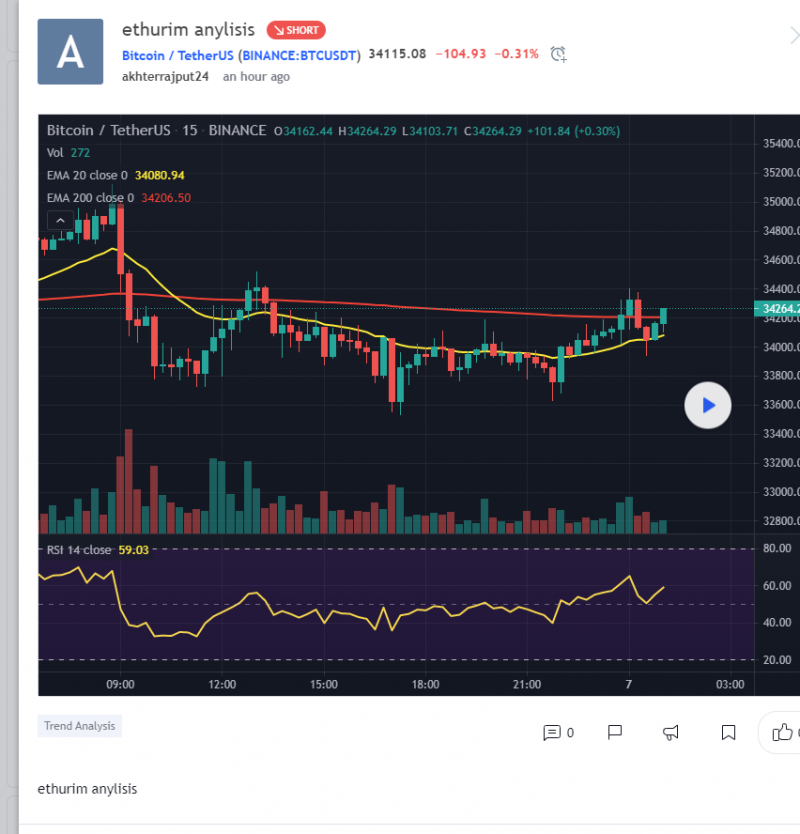The height and width of the screenshot is (834, 800).
Task: Click the megaphone promote icon
Action: pos(671,732)
